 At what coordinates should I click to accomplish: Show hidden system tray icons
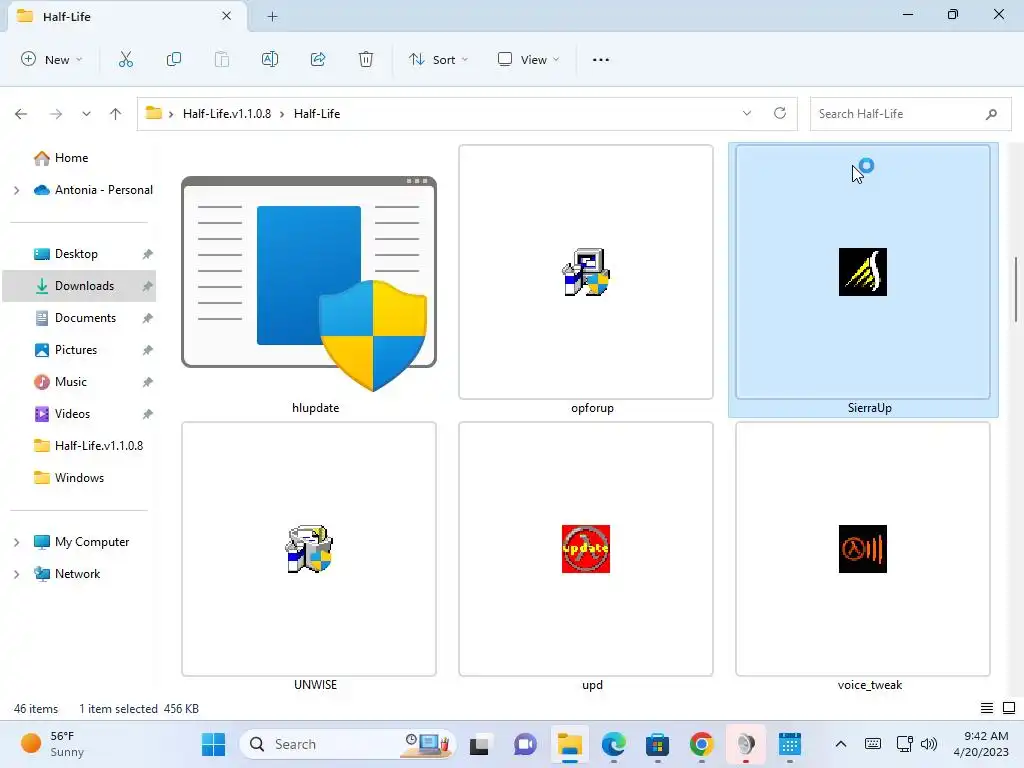coord(841,744)
